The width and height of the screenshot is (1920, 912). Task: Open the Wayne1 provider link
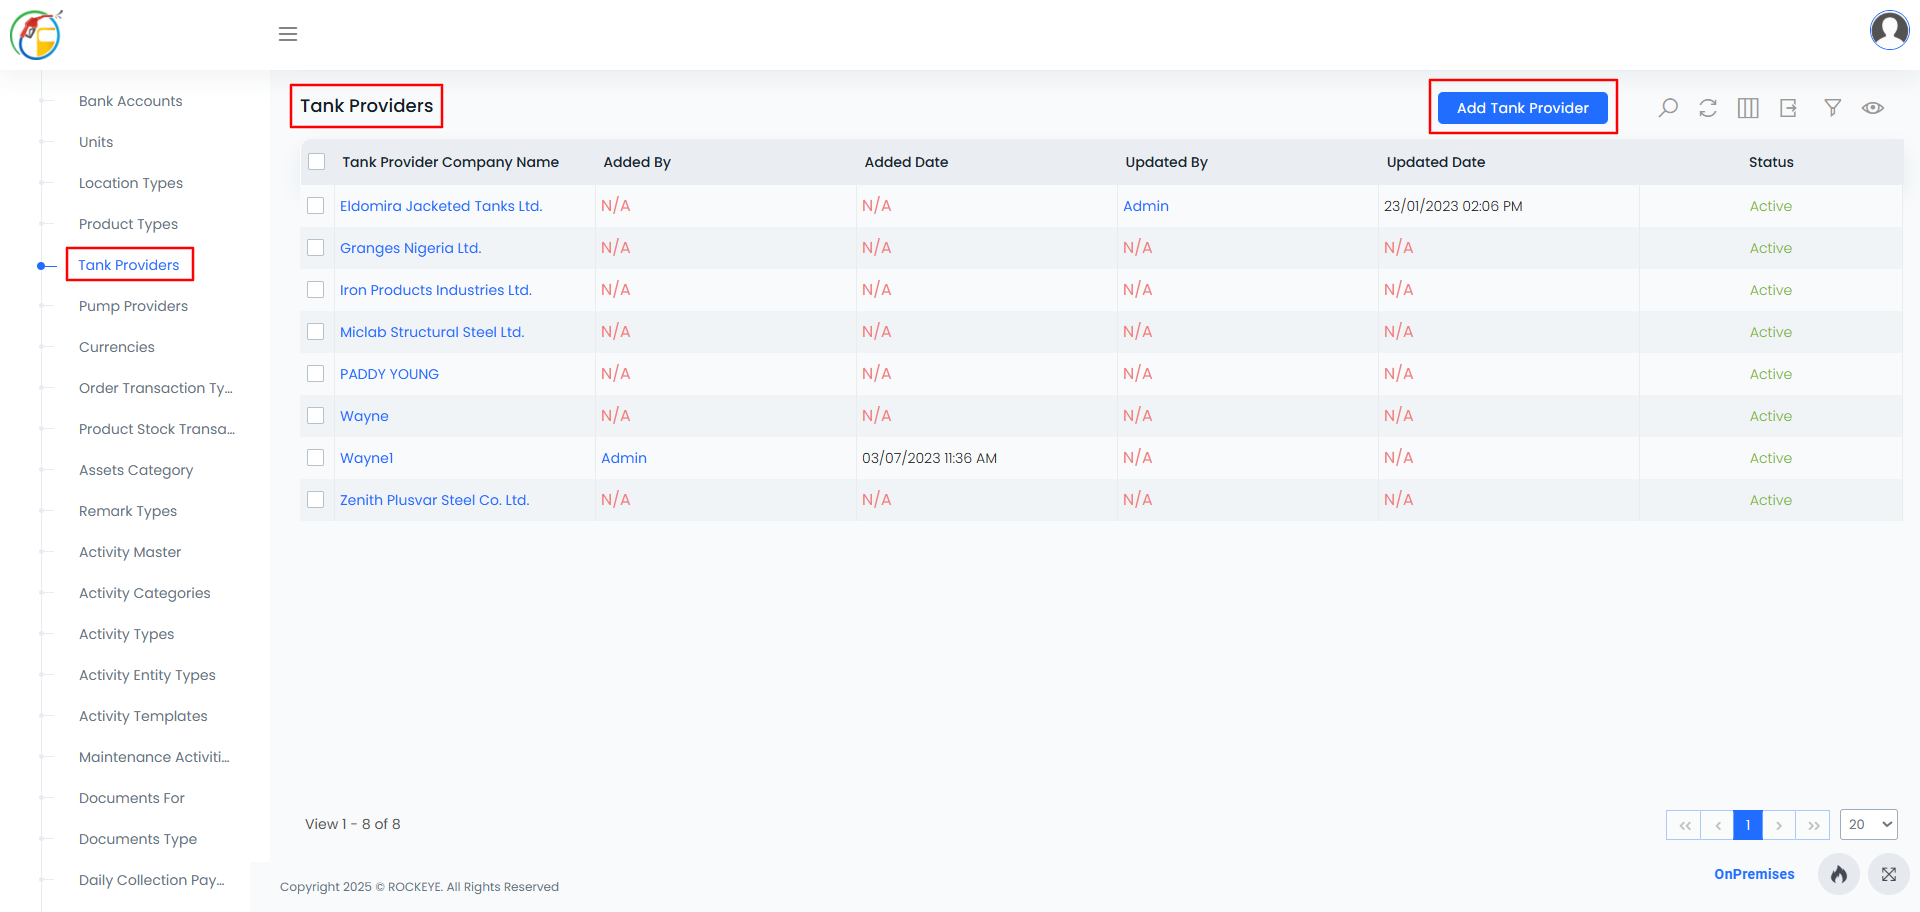[x=366, y=458]
